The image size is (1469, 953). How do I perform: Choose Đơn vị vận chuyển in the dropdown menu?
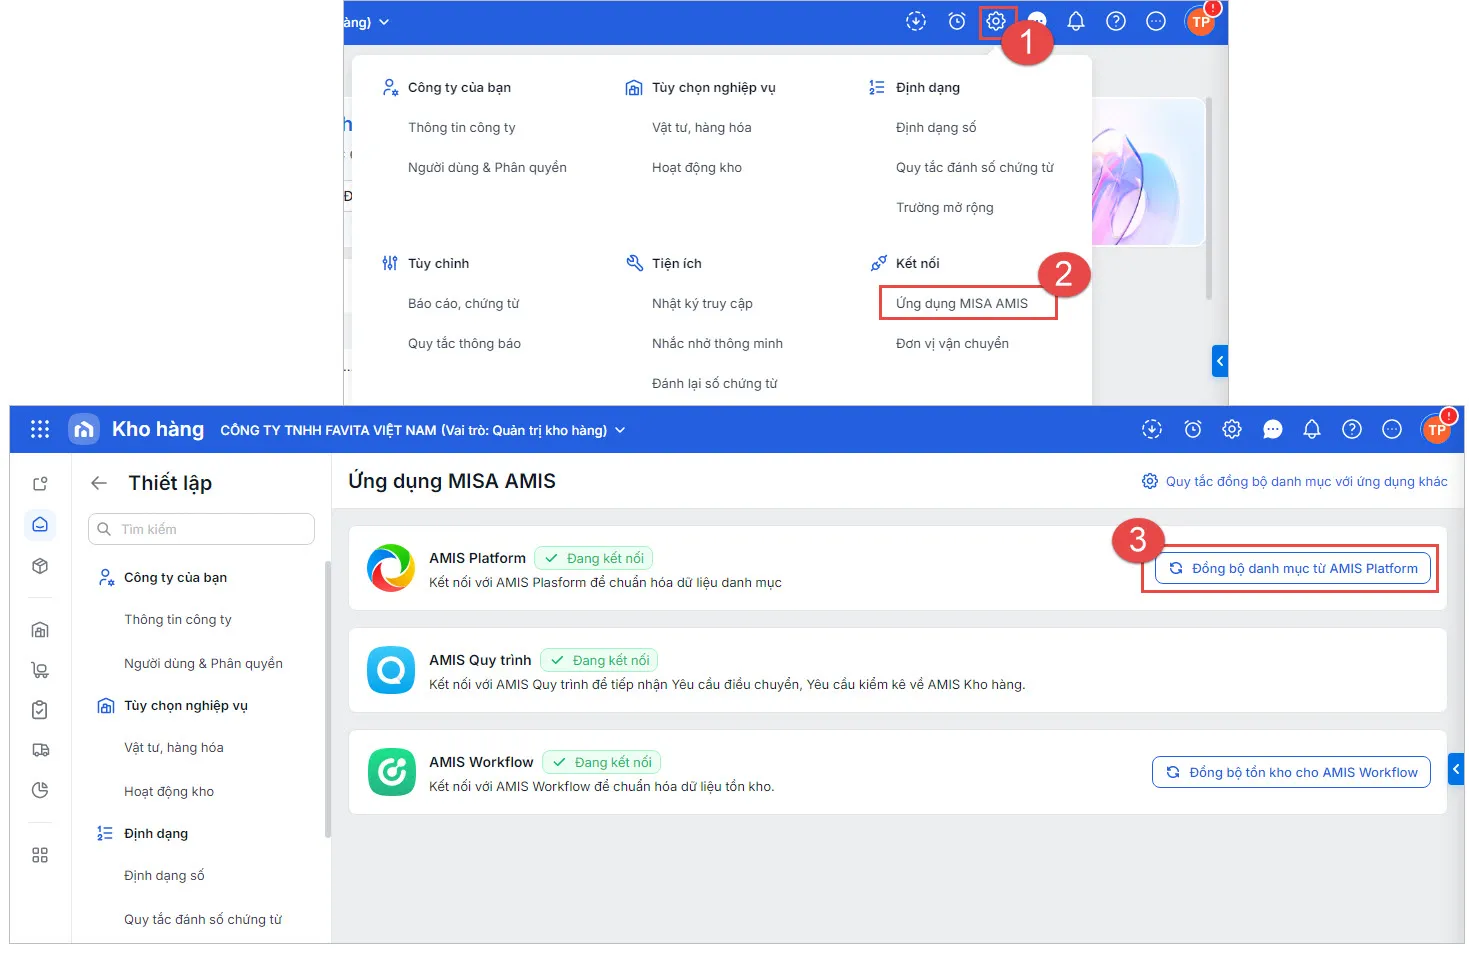pyautogui.click(x=952, y=343)
